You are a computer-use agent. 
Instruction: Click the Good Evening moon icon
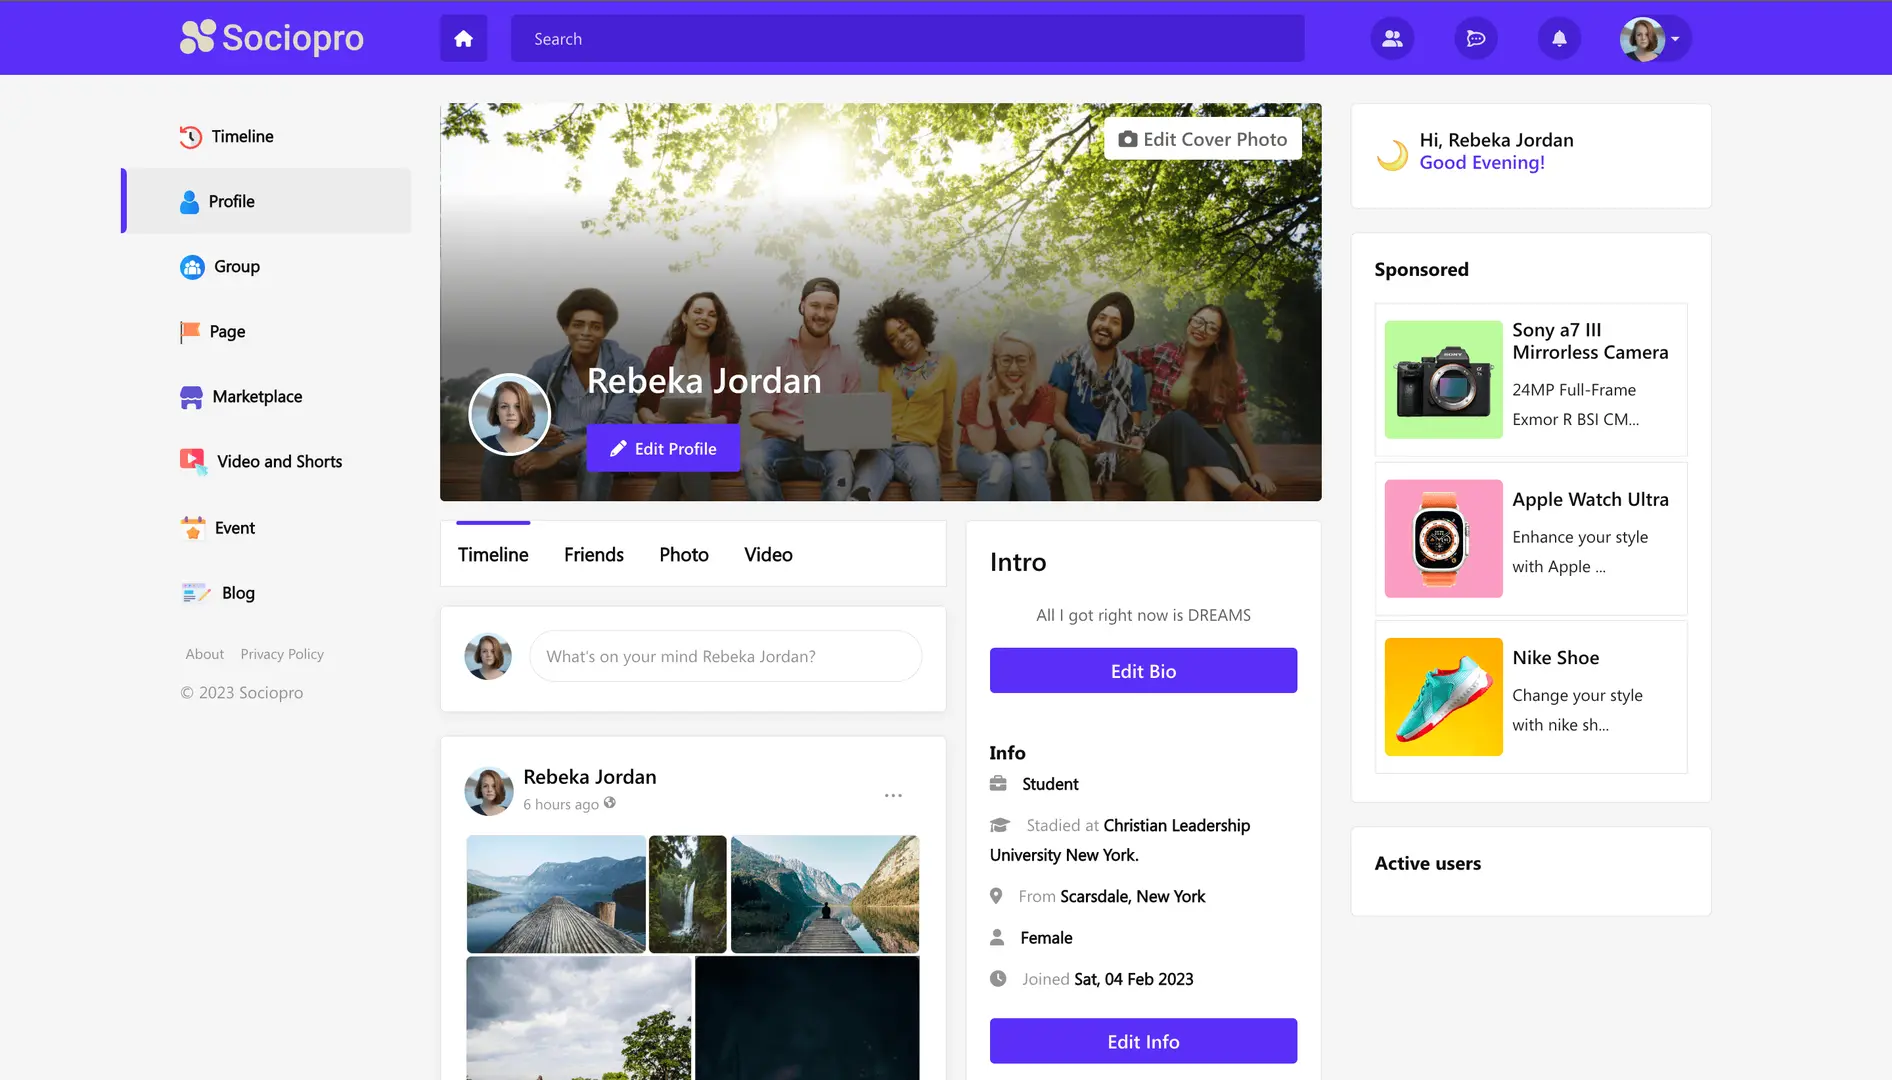point(1391,155)
